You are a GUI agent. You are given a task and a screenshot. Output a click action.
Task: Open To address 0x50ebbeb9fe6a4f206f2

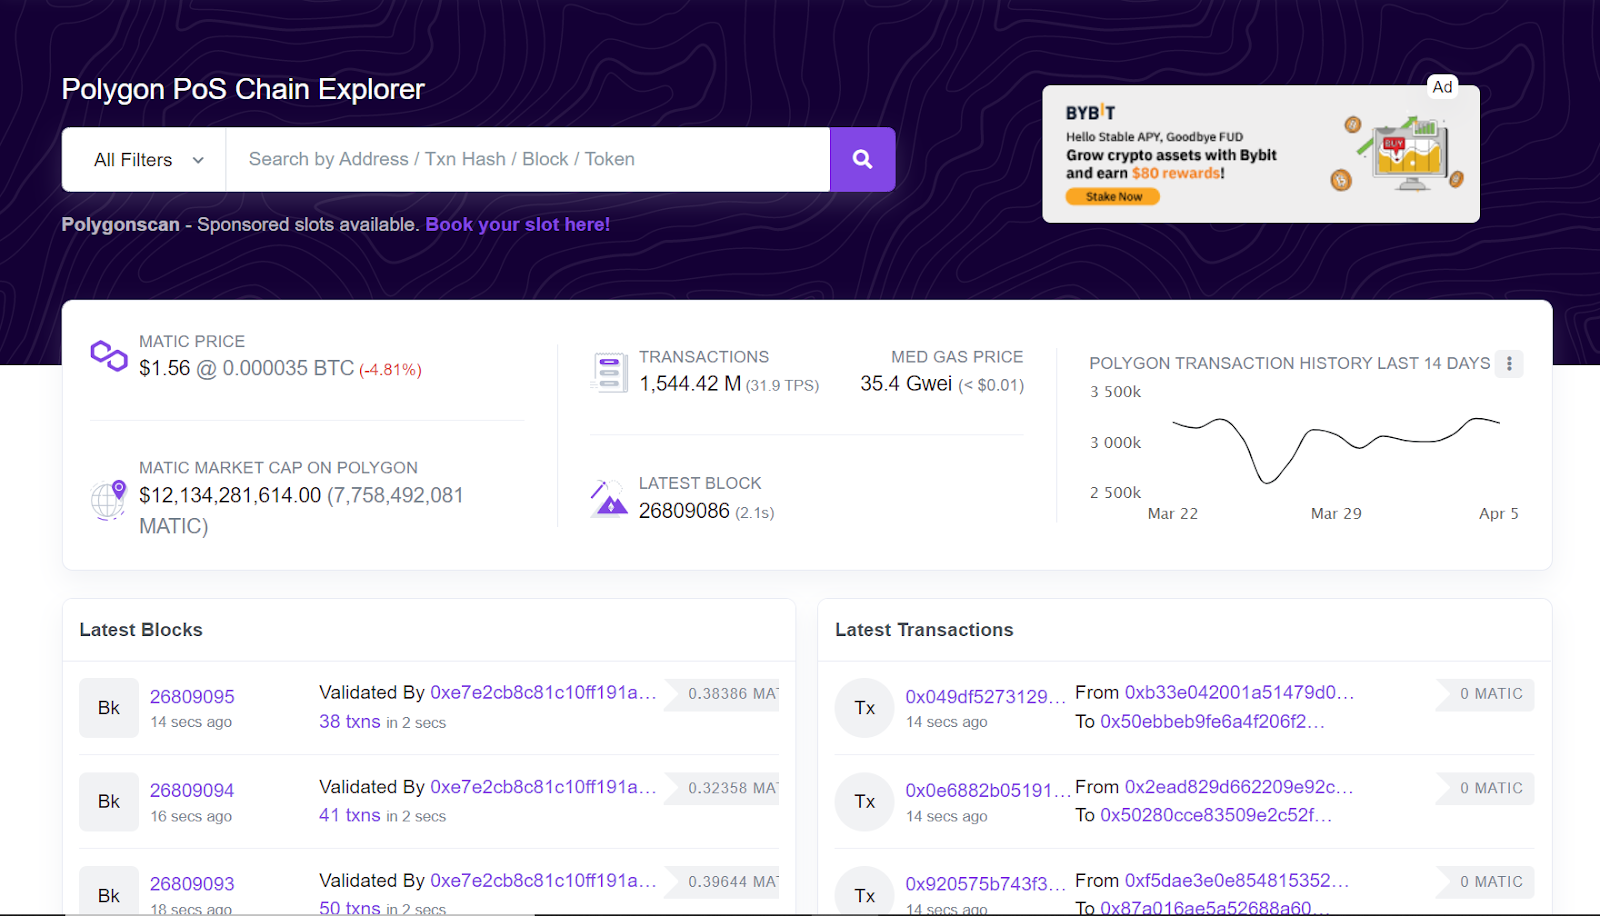pyautogui.click(x=1213, y=721)
